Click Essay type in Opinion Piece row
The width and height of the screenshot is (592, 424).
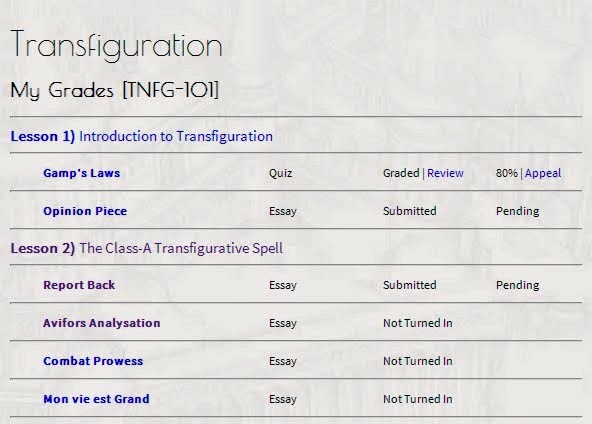[x=283, y=211]
